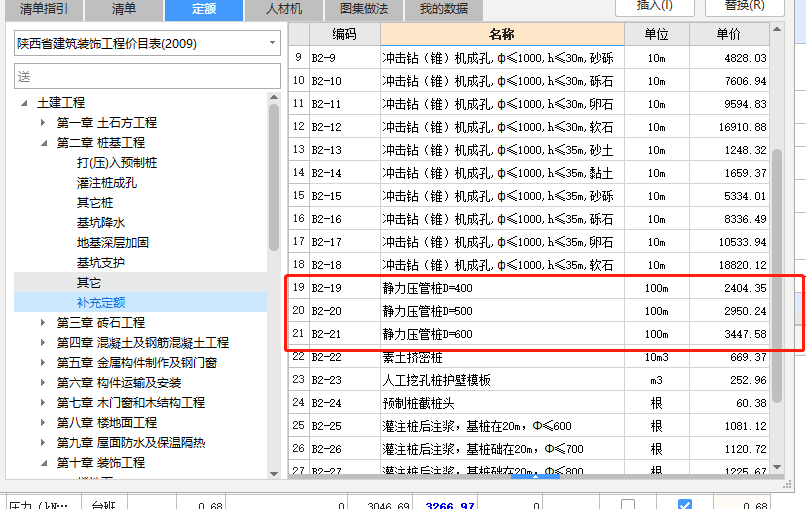Select row B2-19 静力压管桩D=400
The height and width of the screenshot is (509, 806).
pos(528,288)
